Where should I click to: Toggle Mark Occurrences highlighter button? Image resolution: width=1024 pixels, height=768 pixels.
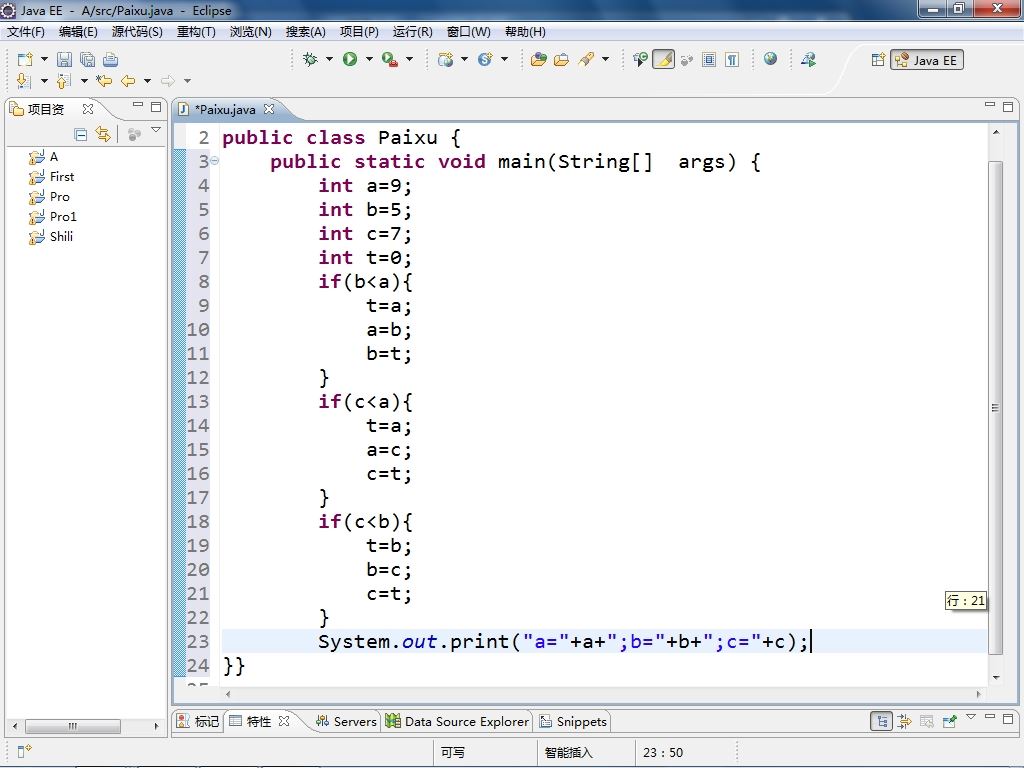[663, 60]
